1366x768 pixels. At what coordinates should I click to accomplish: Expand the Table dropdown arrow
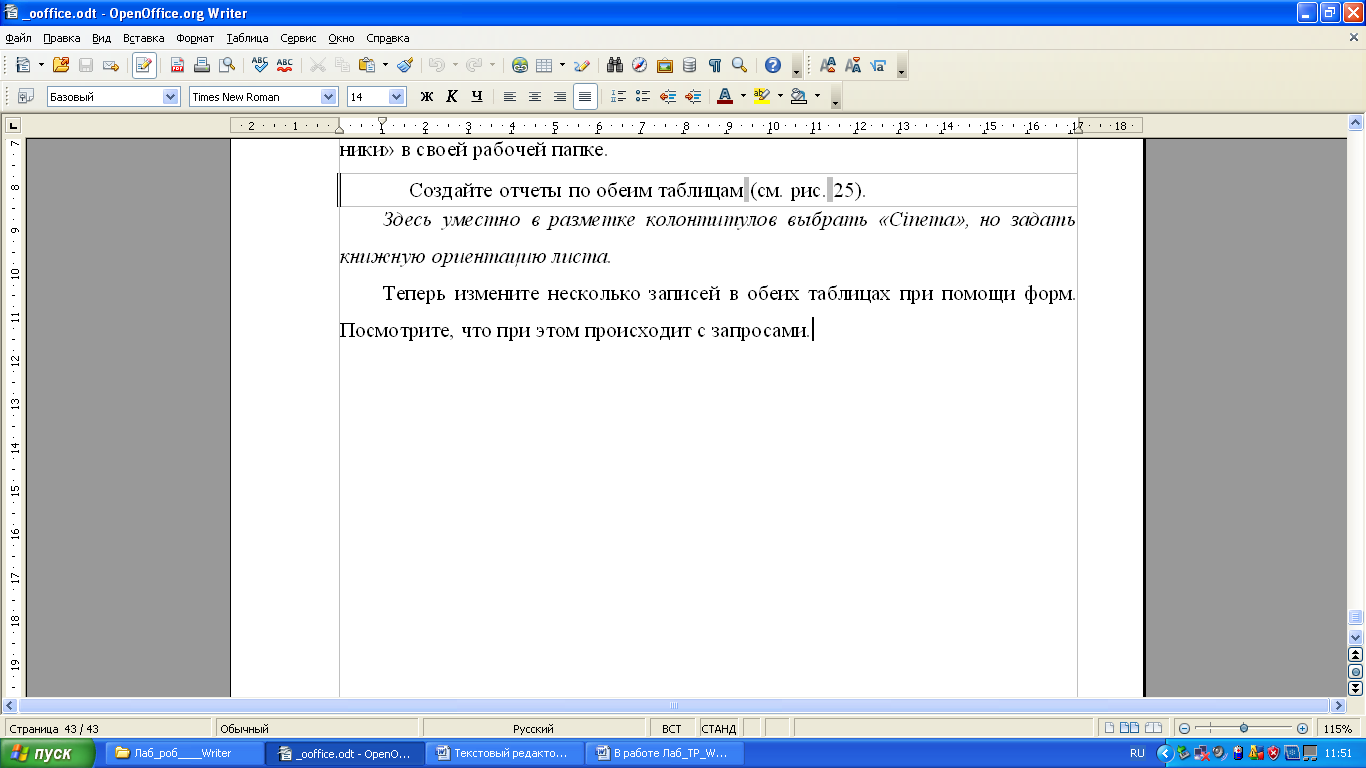(x=562, y=65)
